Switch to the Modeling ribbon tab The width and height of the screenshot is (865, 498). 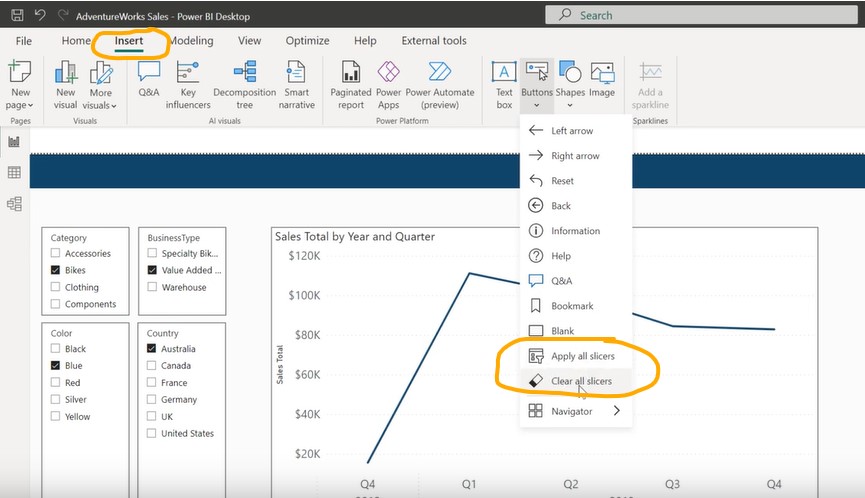(191, 41)
